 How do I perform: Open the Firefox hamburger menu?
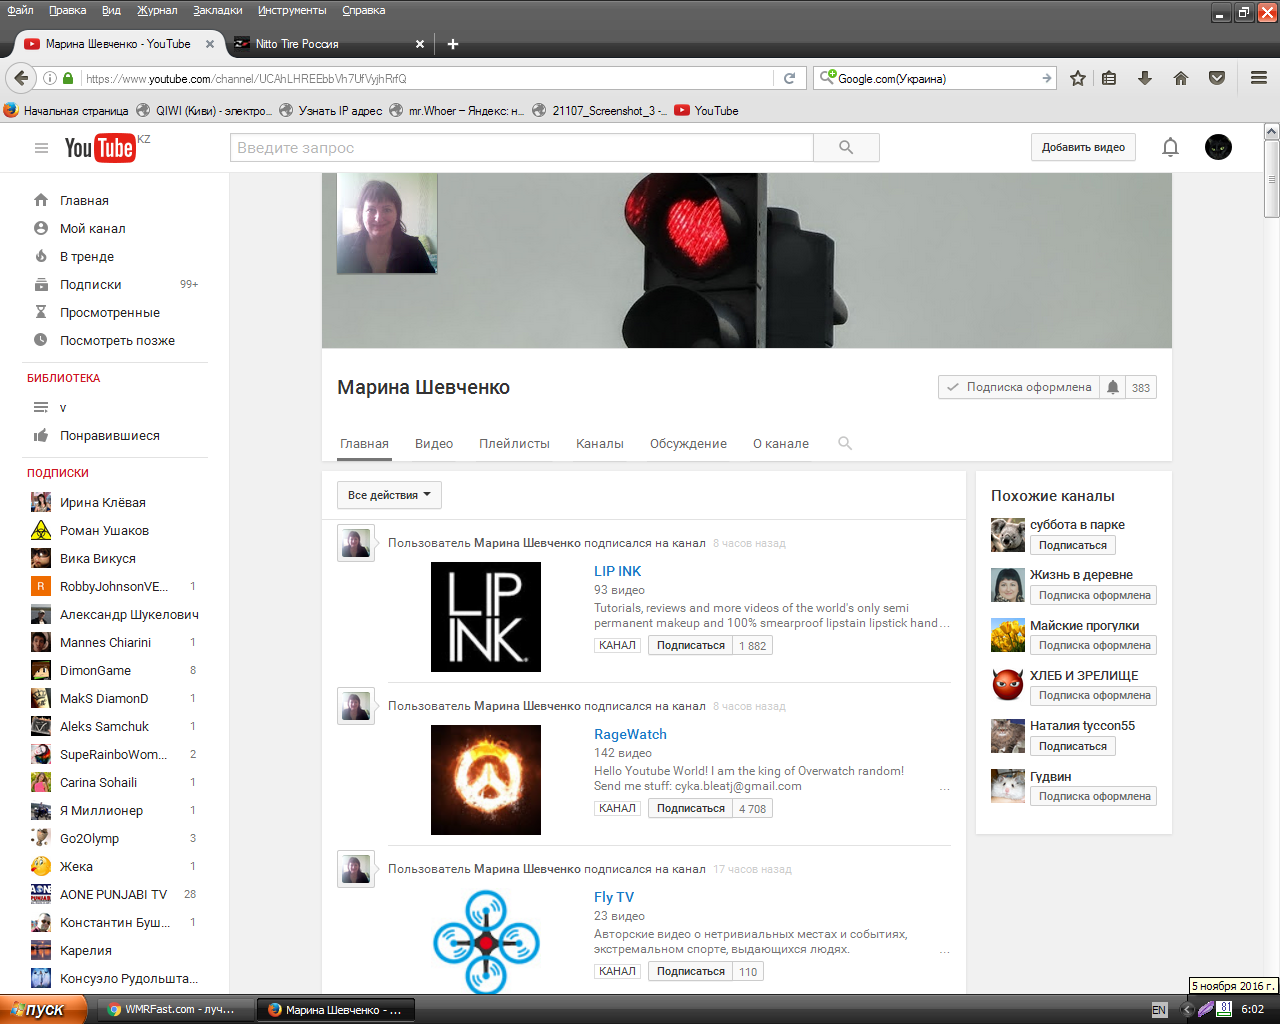(1259, 78)
